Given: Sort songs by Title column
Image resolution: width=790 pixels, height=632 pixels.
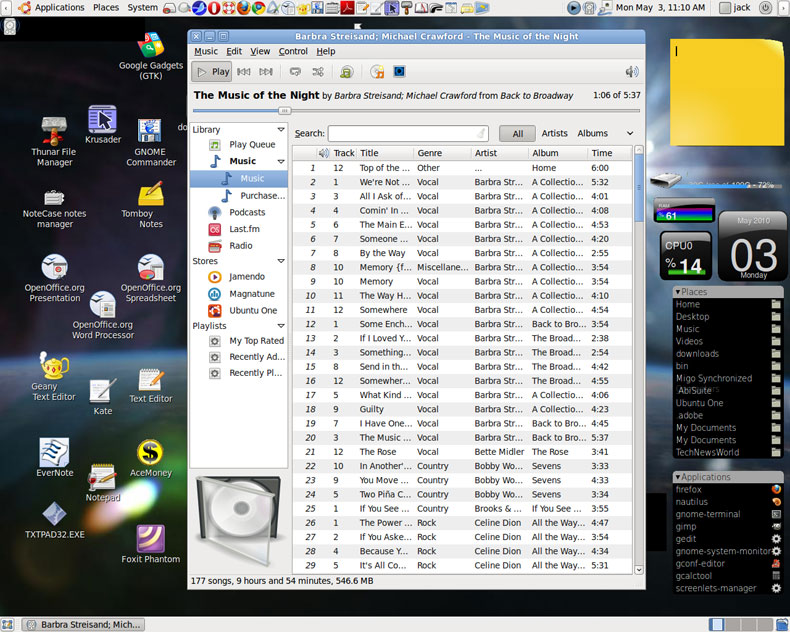Looking at the screenshot, I should click(x=385, y=153).
